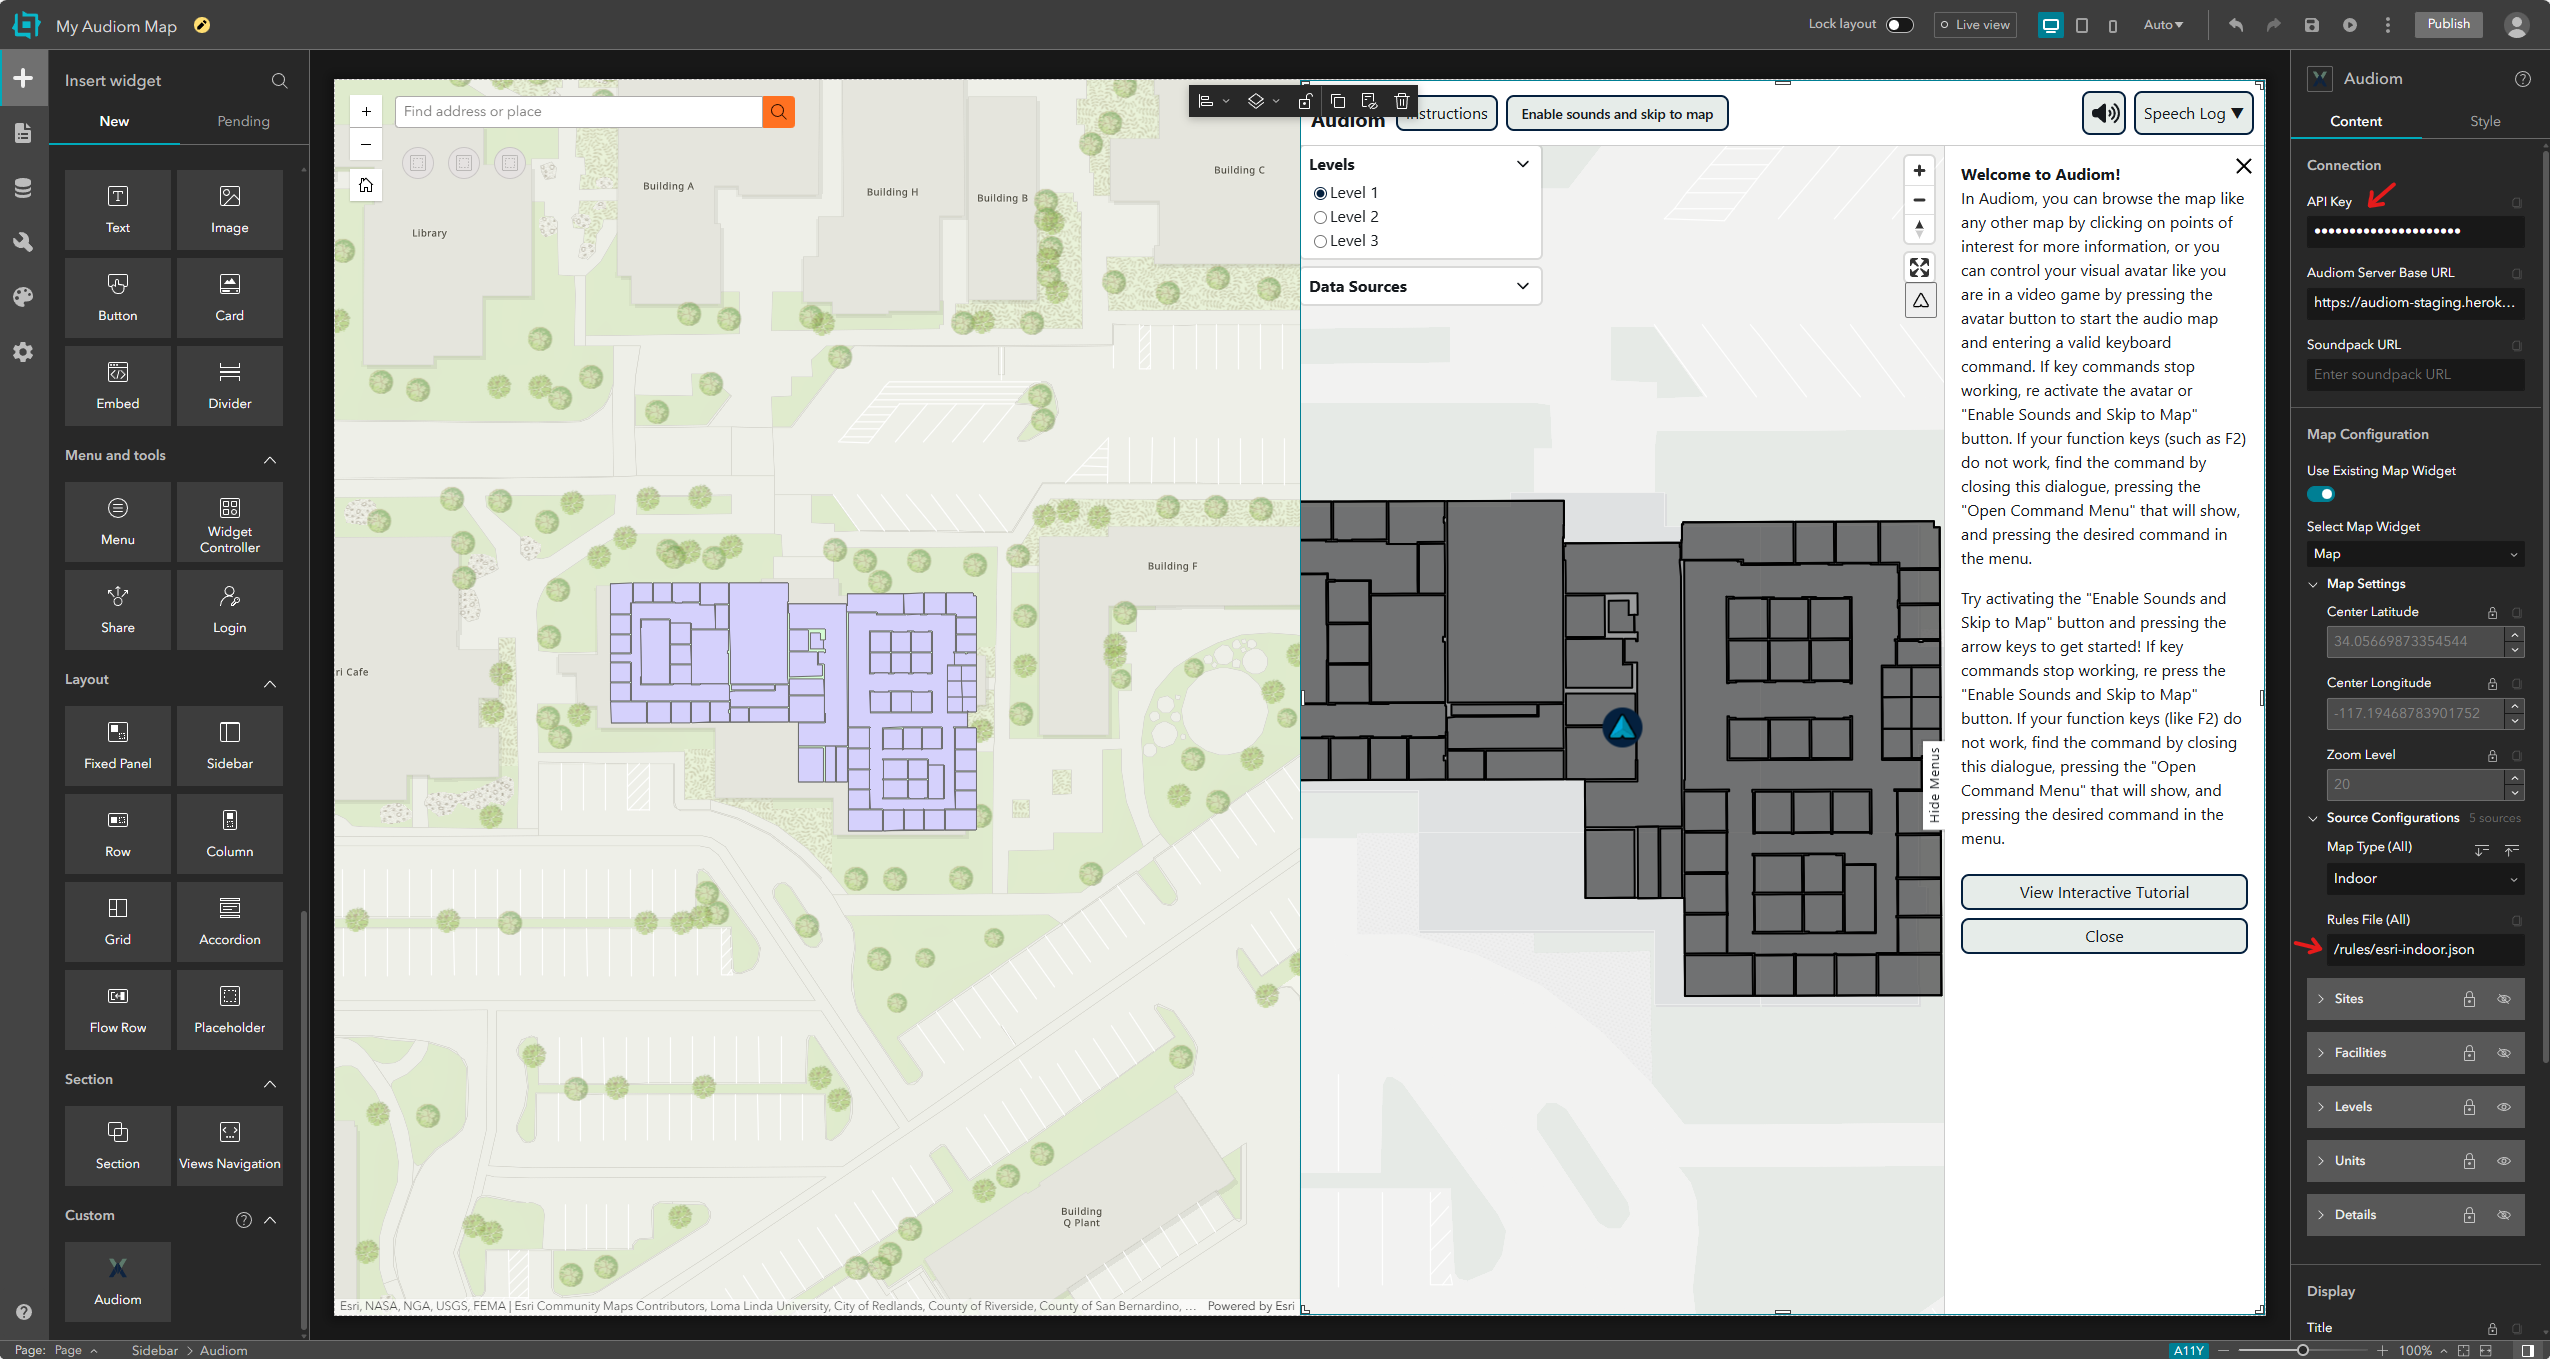Screen dimensions: 2550x1359
Task: Open the Select Map Widget dropdown
Action: coord(2414,554)
